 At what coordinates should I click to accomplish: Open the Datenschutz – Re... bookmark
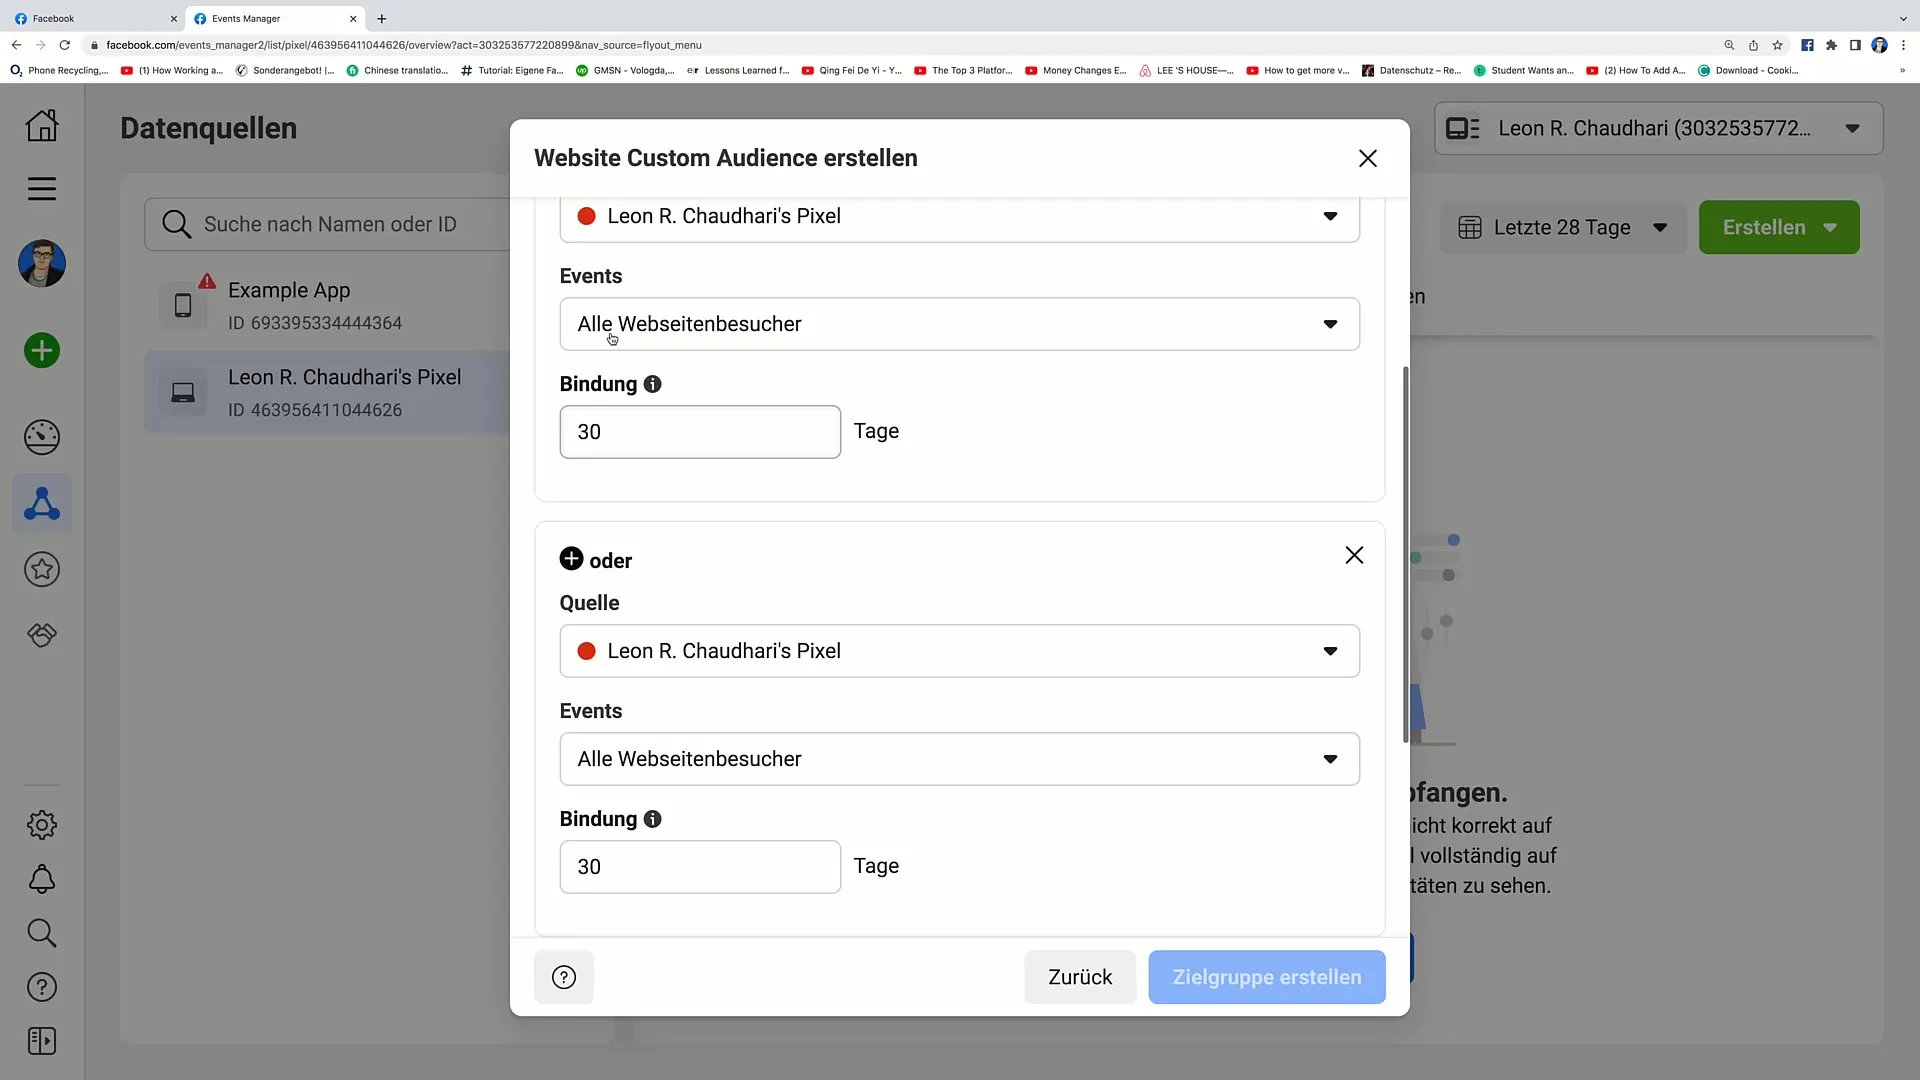(x=1411, y=70)
